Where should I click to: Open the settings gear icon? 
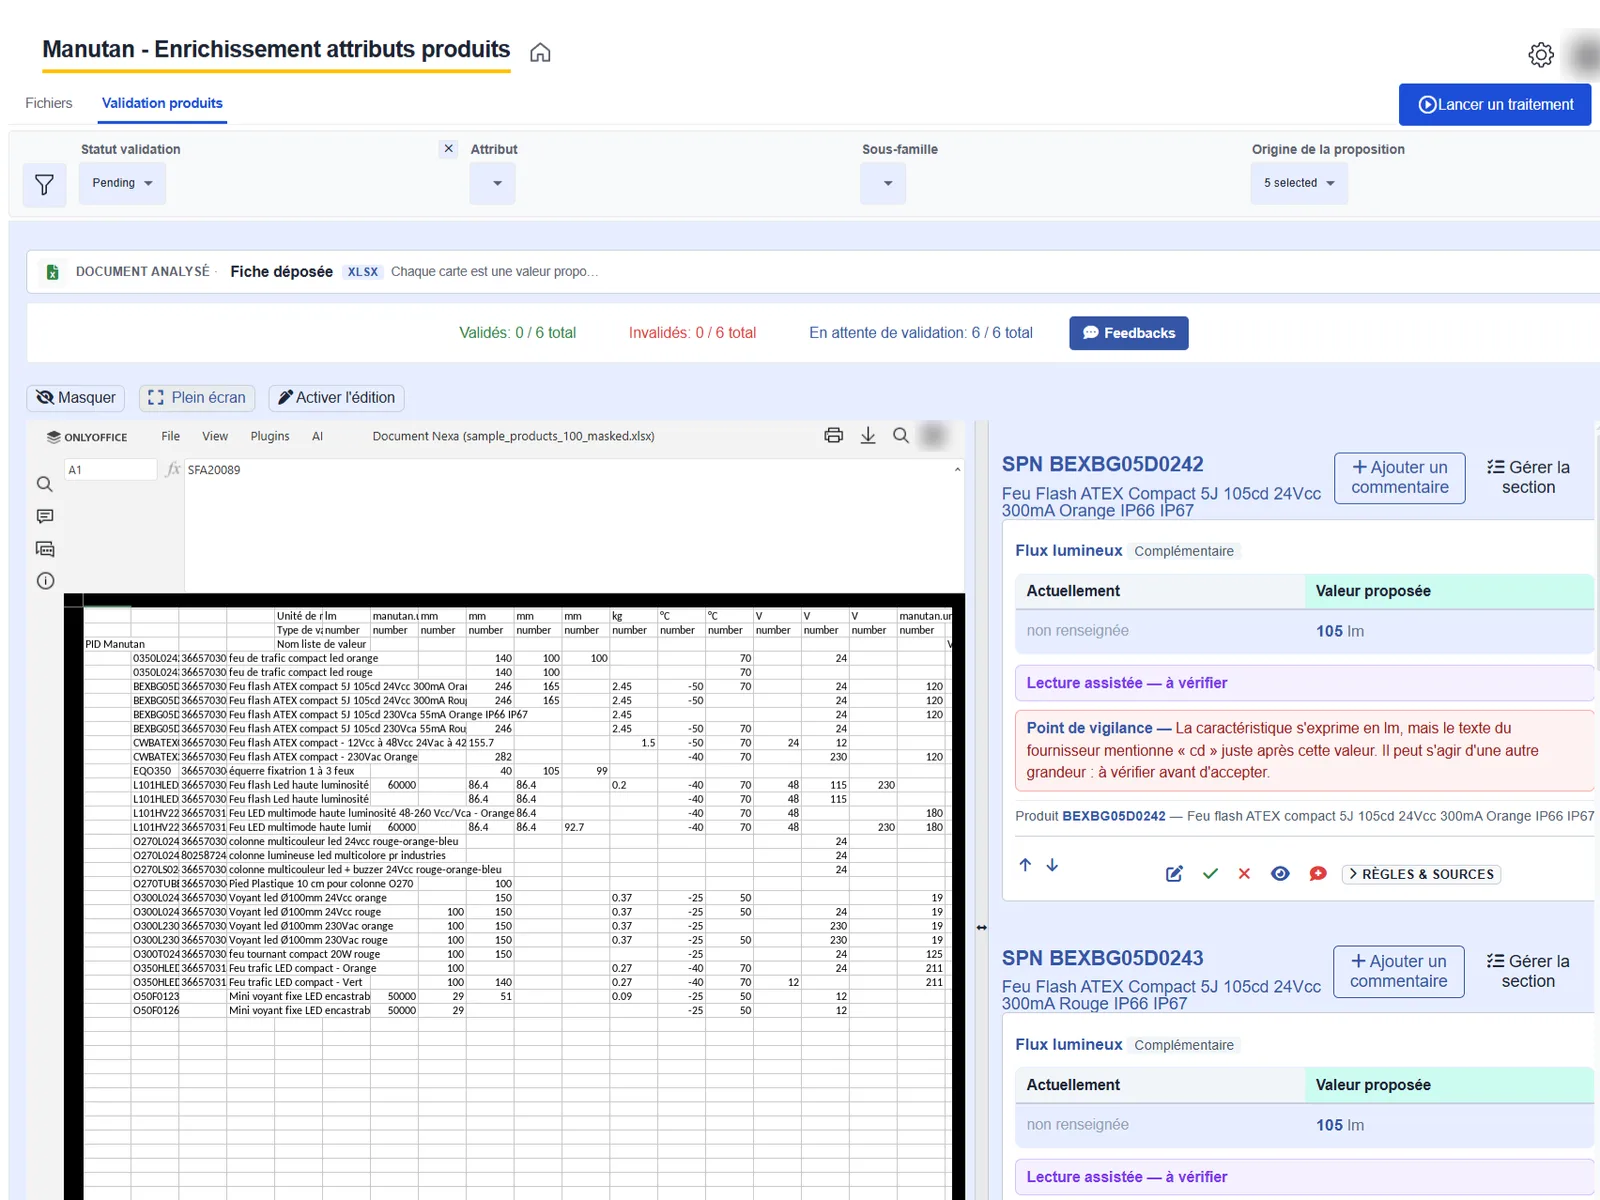pyautogui.click(x=1541, y=54)
